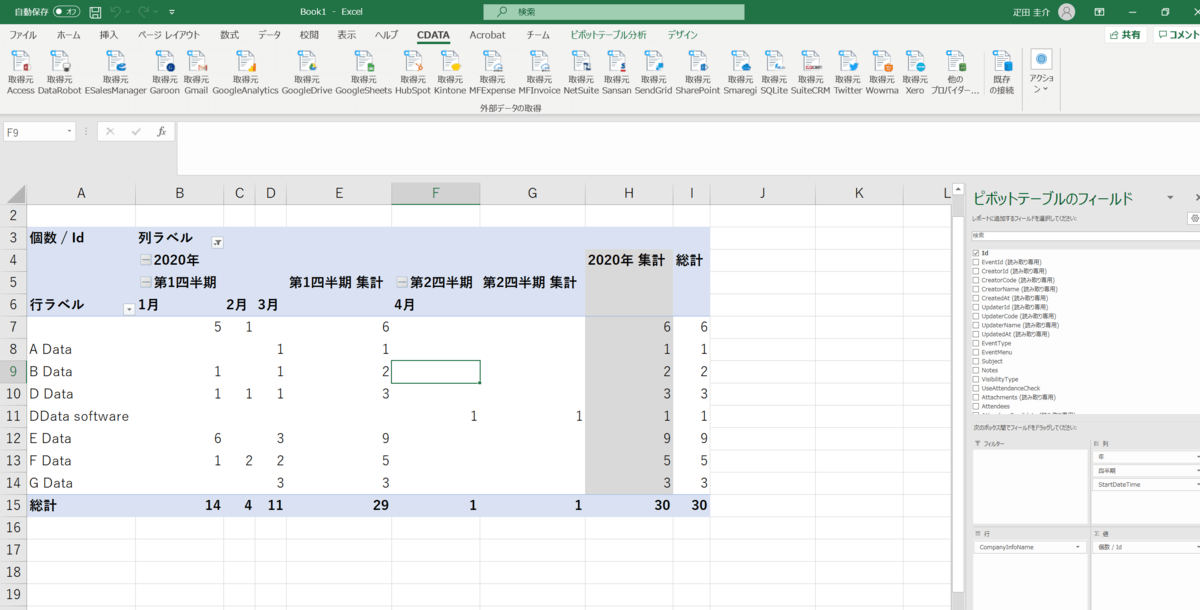
Task: Switch to the デザイン tab
Action: pos(682,35)
